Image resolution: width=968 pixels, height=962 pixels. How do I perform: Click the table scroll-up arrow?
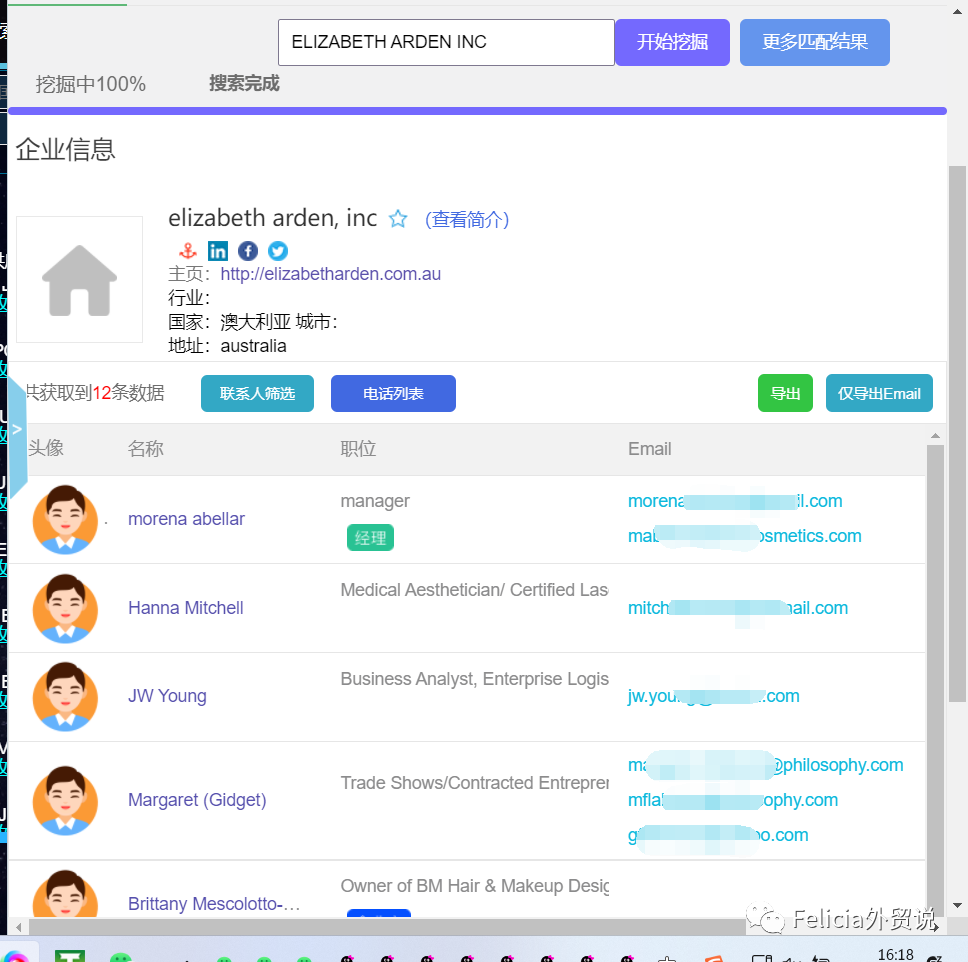tap(935, 436)
